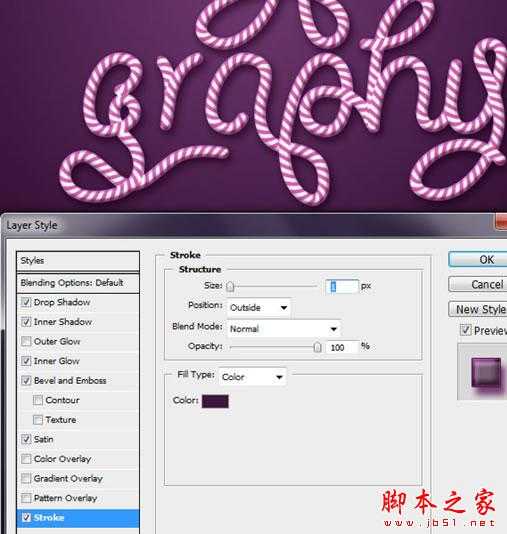Open the Fill Type dropdown set to Color
The width and height of the screenshot is (507, 534).
click(x=252, y=377)
